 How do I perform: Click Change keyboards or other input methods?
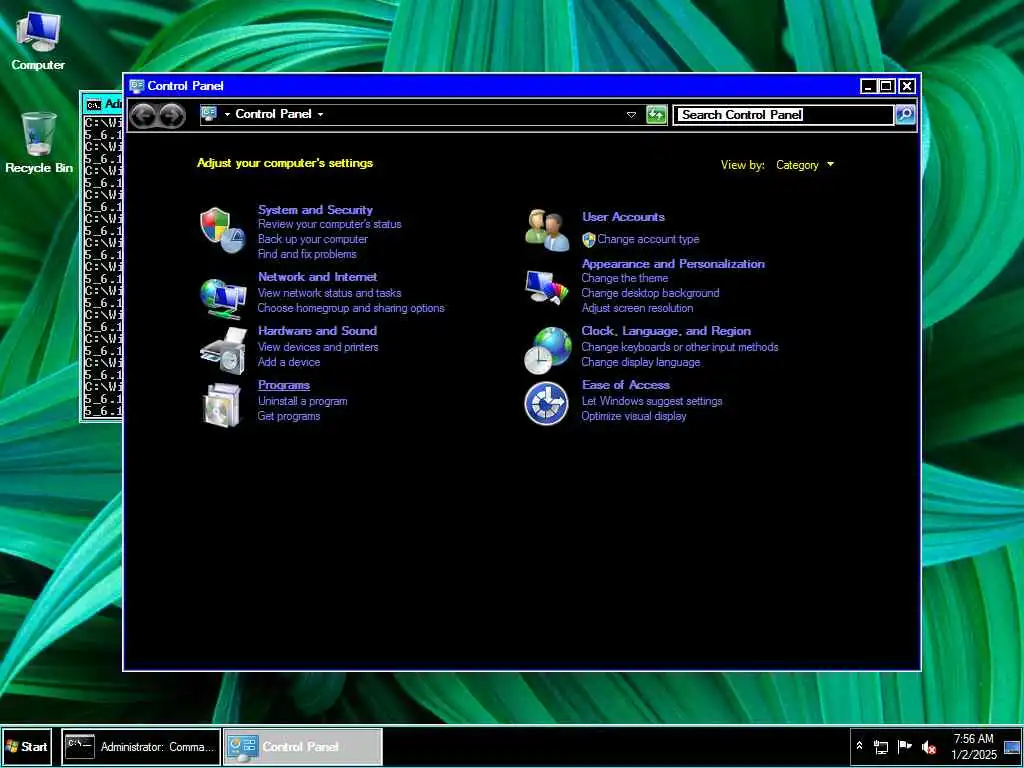pos(680,347)
